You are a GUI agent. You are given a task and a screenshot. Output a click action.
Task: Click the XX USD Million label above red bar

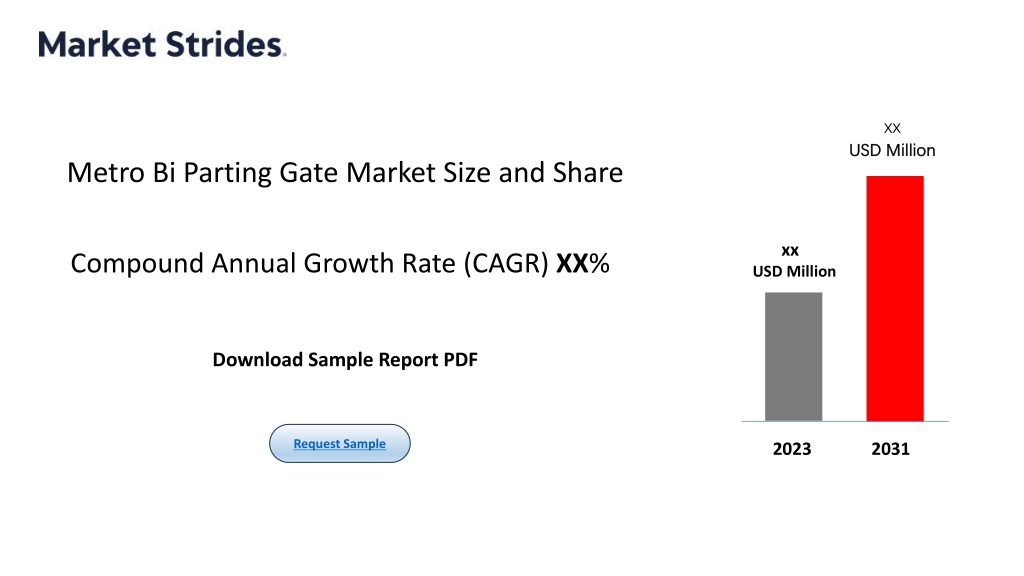point(892,140)
